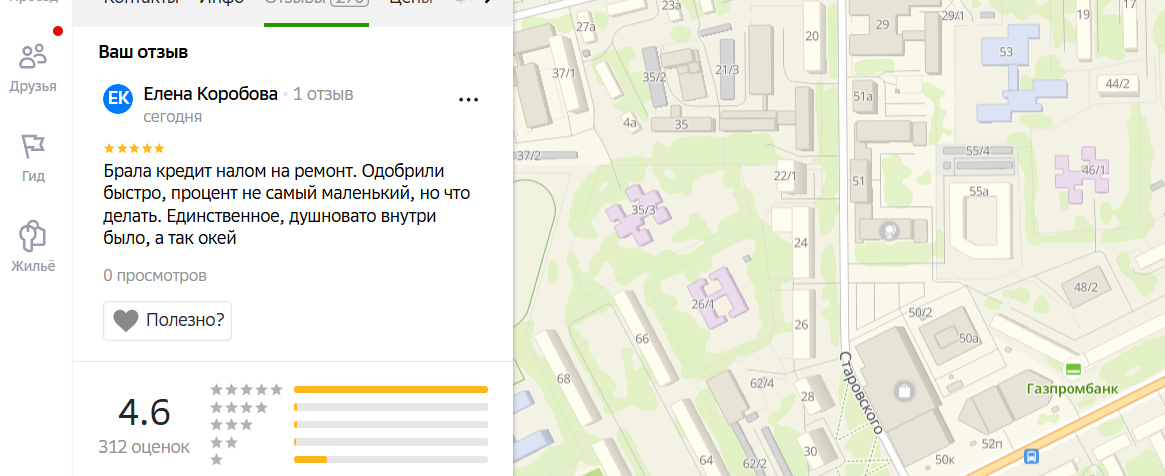This screenshot has height=476, width=1165.
Task: Click the Газпромбанк map marker icon
Action: [1073, 369]
